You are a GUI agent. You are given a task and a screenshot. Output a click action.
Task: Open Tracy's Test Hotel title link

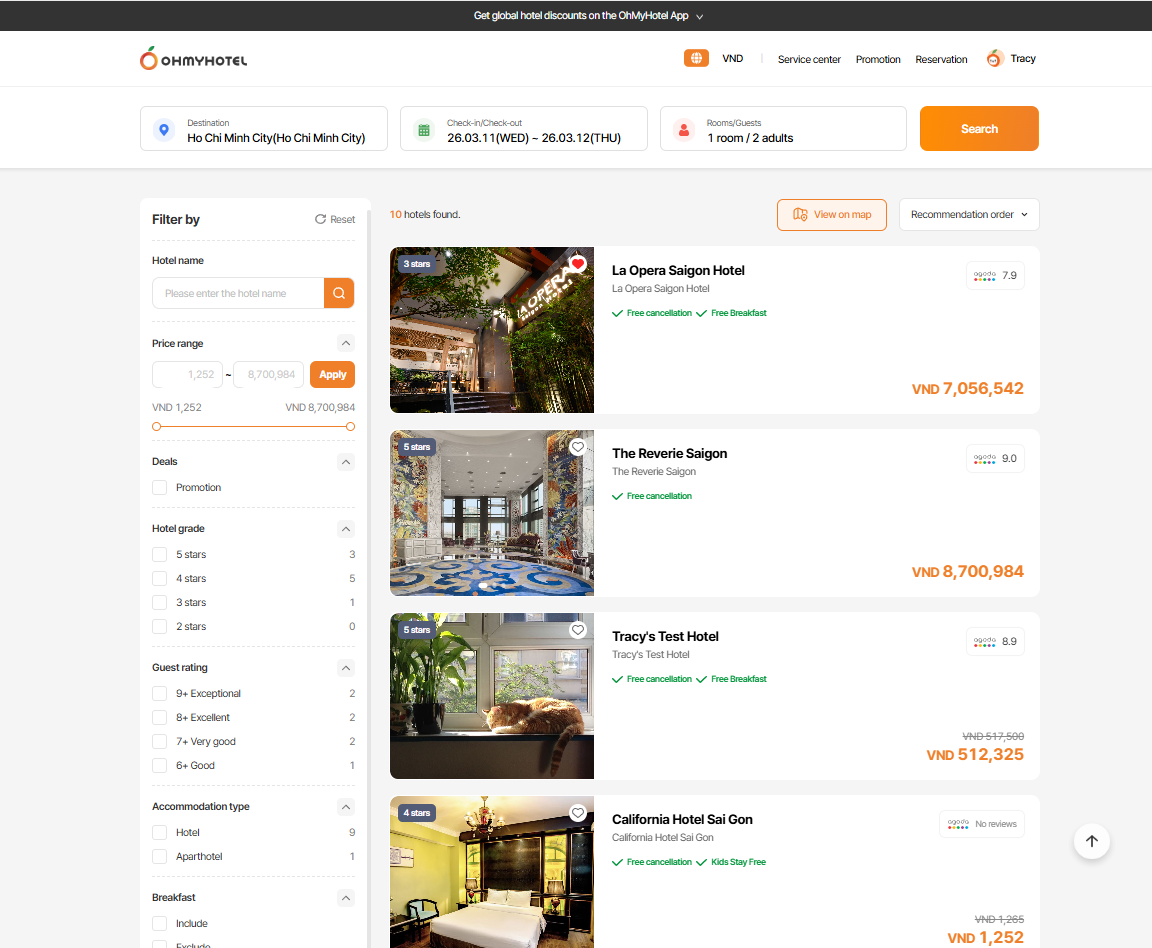pyautogui.click(x=665, y=636)
